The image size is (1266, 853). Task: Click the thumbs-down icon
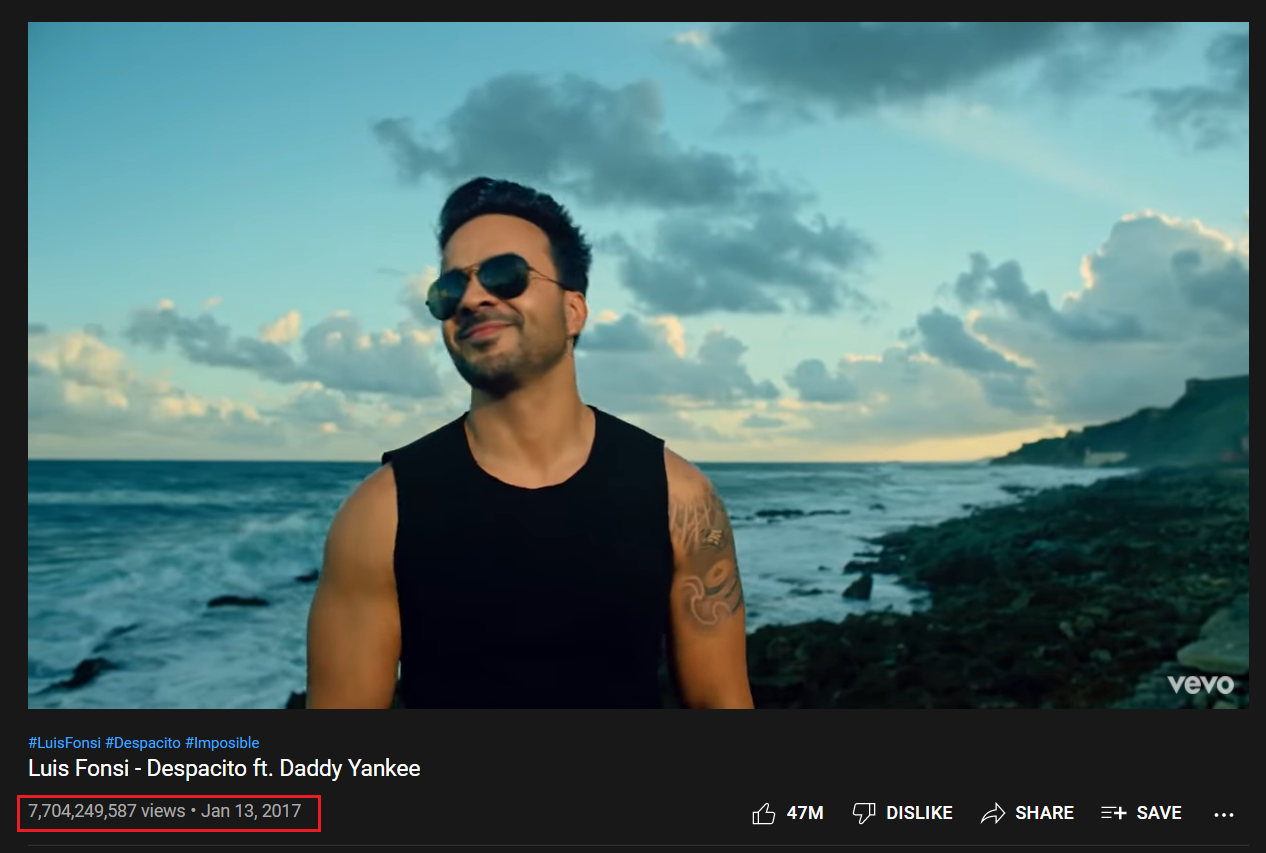pyautogui.click(x=864, y=813)
